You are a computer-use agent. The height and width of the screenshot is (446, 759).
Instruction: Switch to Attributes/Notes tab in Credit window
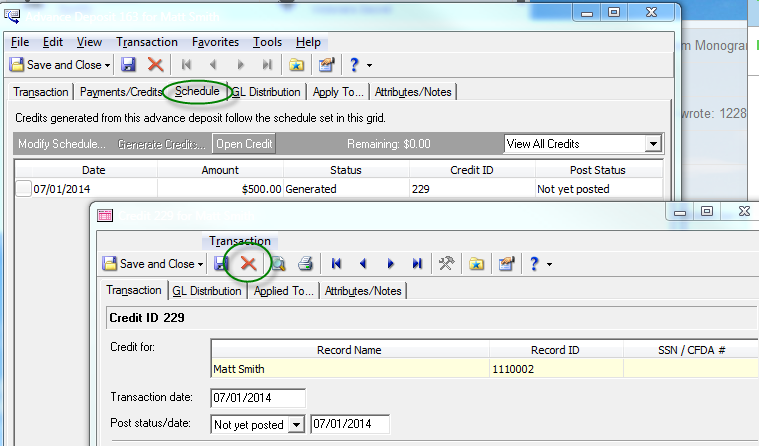coord(363,291)
